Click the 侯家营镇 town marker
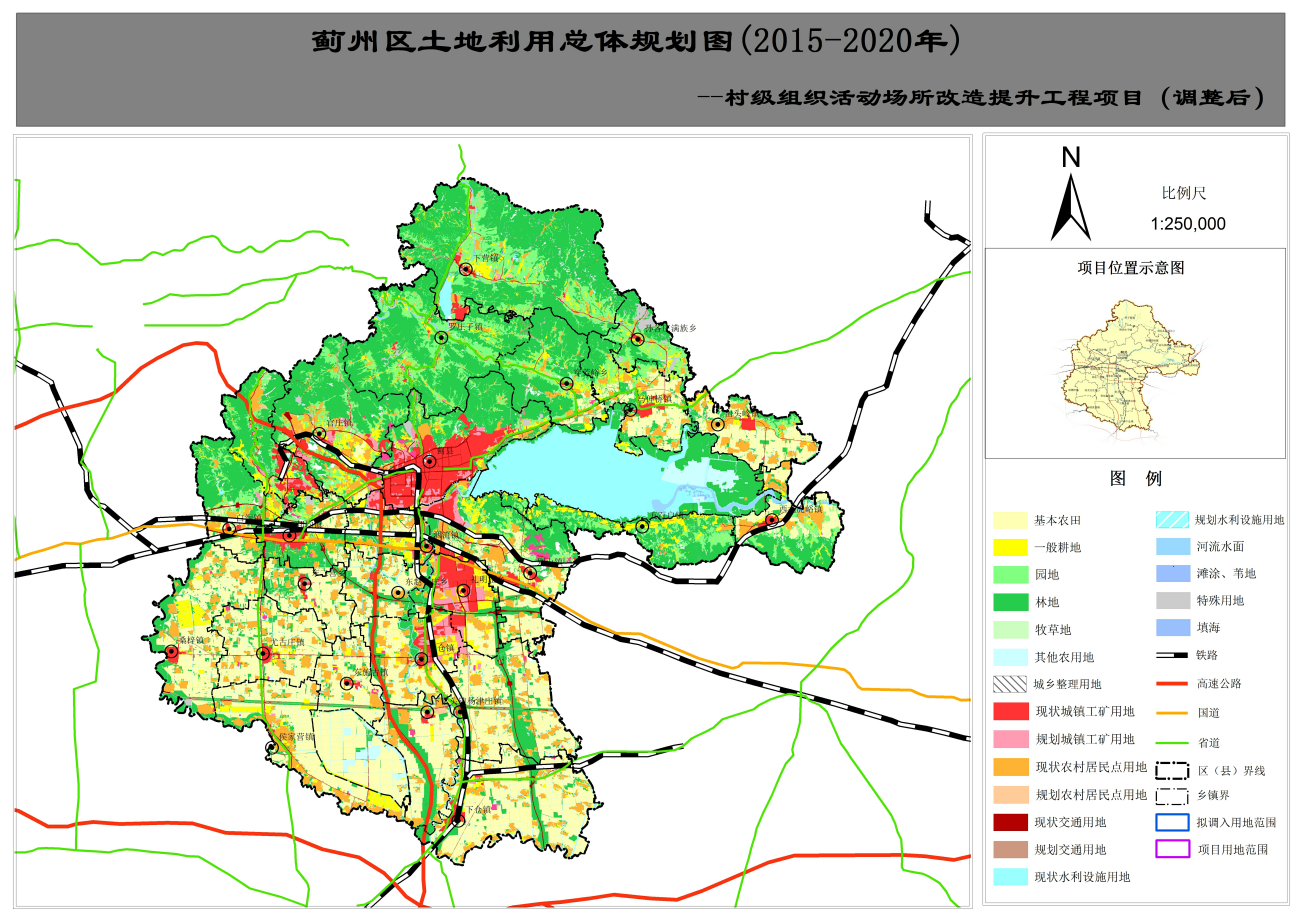The image size is (1299, 918). (x=270, y=747)
